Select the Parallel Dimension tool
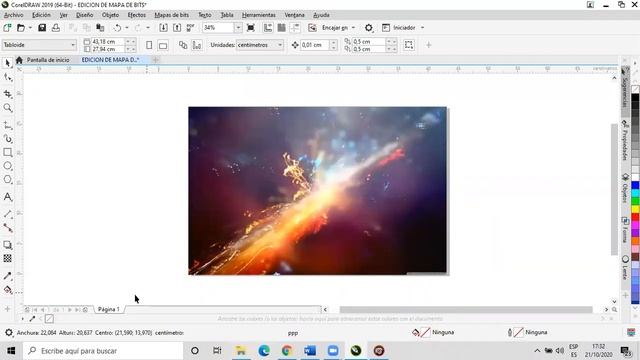The width and height of the screenshot is (640, 360). [x=7, y=214]
